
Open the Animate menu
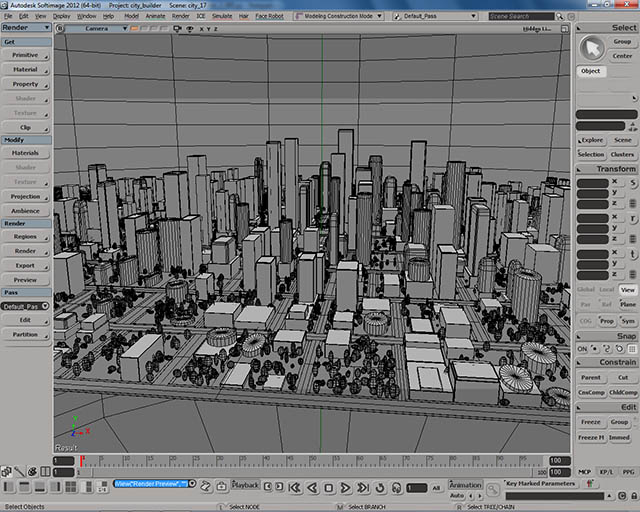pyautogui.click(x=155, y=16)
